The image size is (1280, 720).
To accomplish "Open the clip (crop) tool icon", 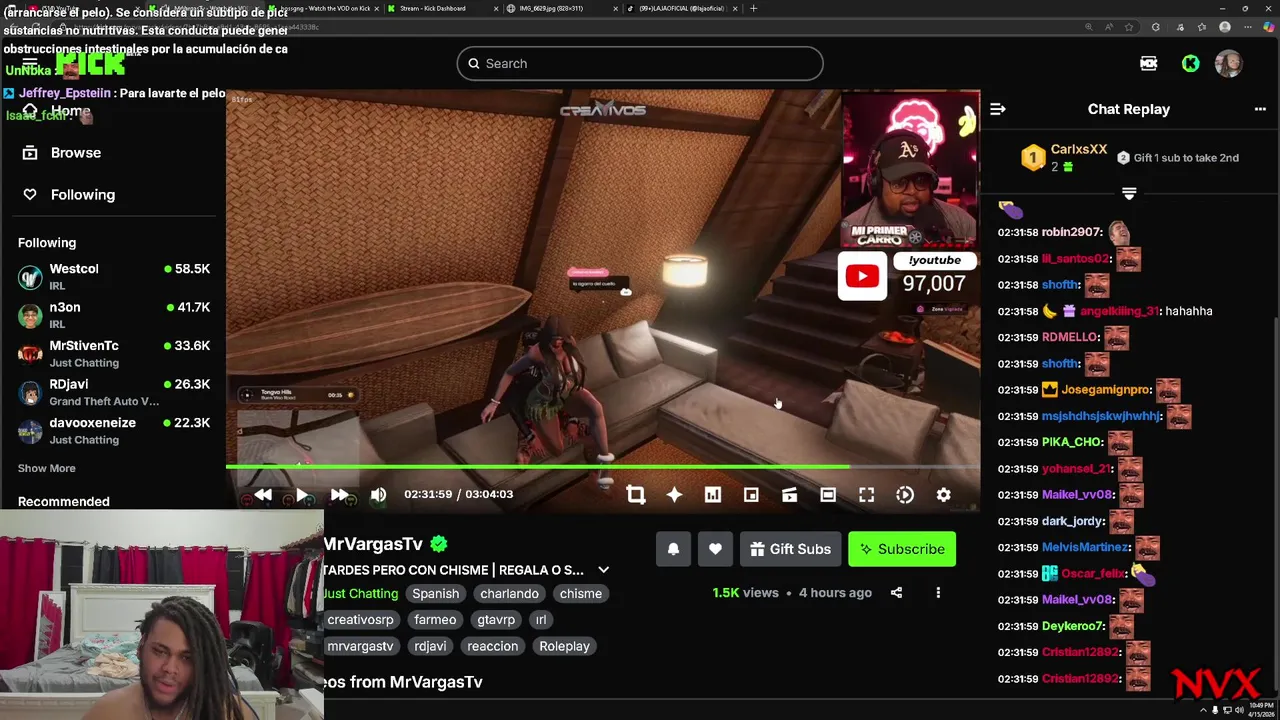I will click(635, 494).
